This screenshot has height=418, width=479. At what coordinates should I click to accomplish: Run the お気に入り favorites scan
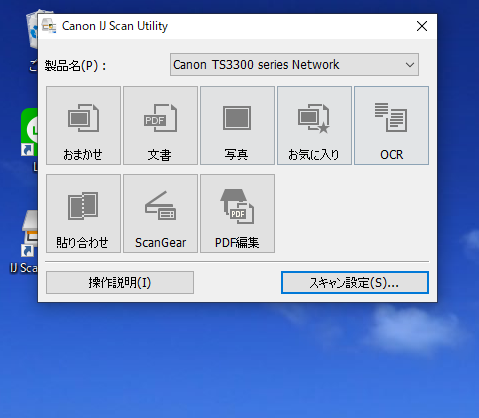pyautogui.click(x=314, y=125)
